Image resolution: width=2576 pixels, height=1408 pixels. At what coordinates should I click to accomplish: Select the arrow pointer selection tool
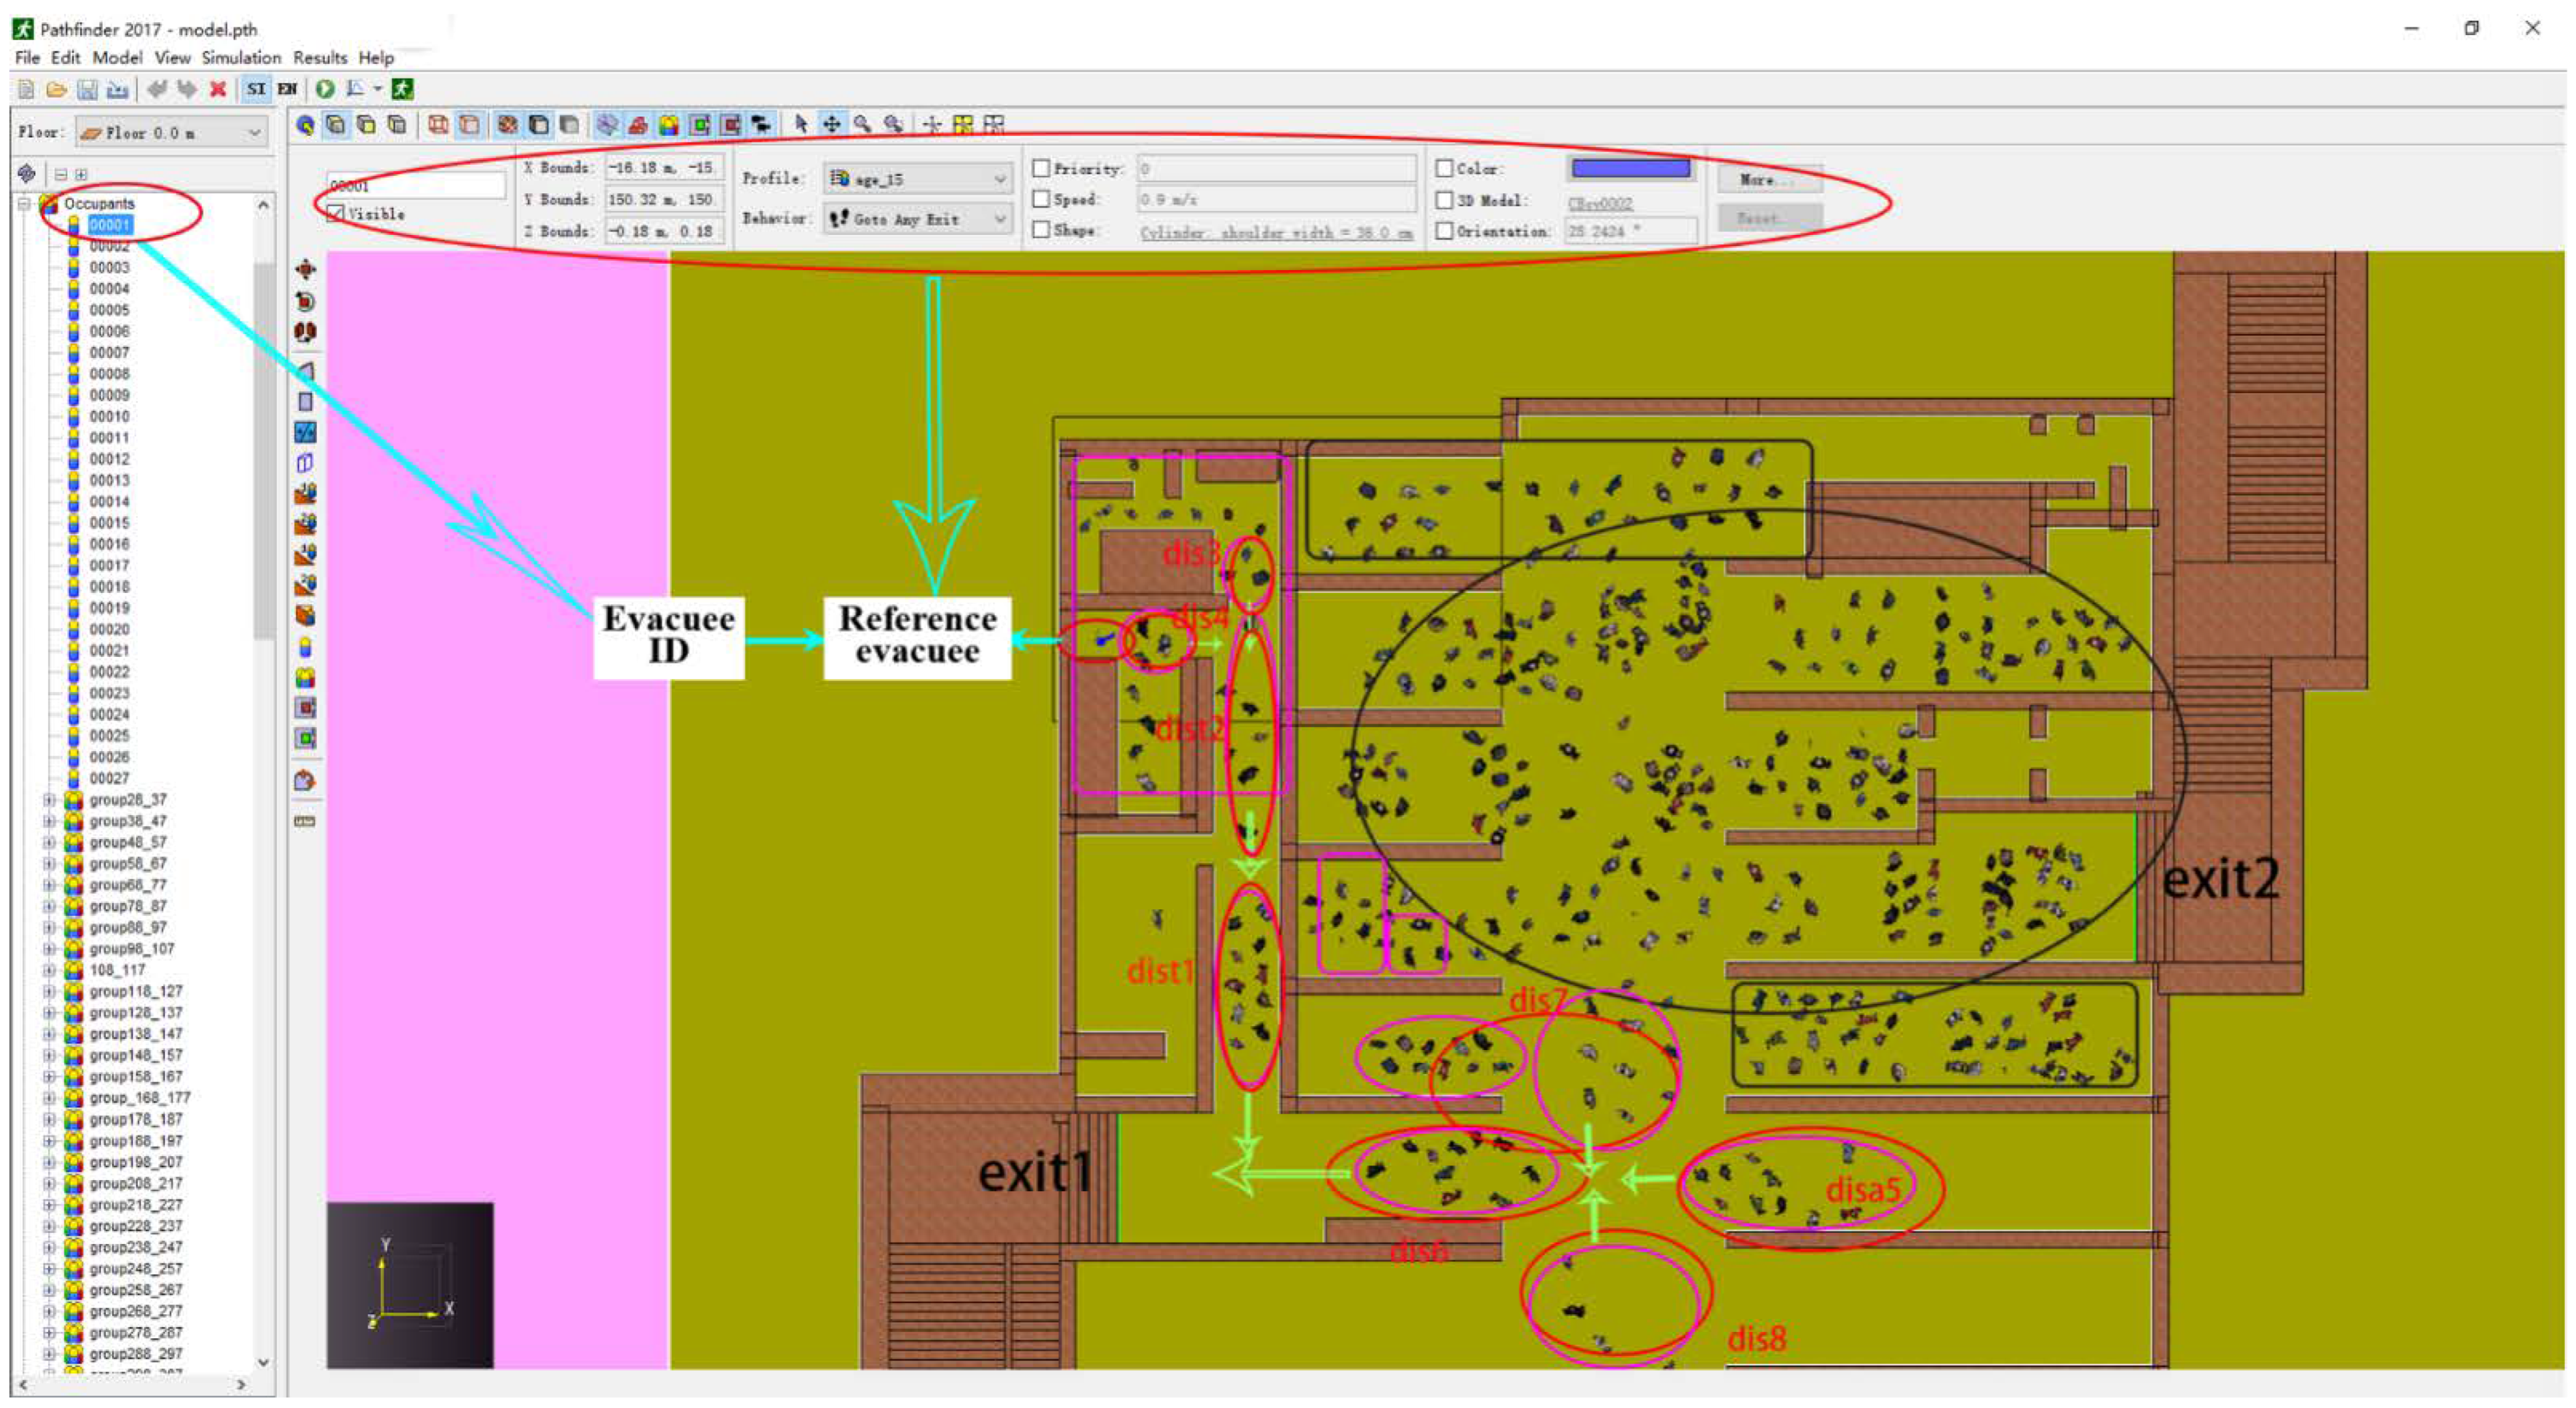click(800, 124)
